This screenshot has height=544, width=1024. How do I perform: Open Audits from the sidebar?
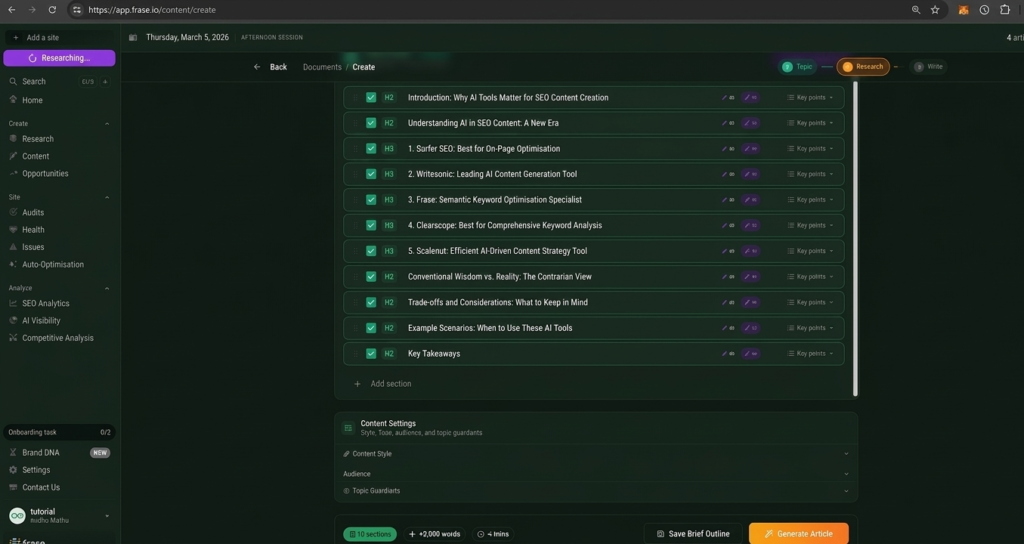coord(33,212)
